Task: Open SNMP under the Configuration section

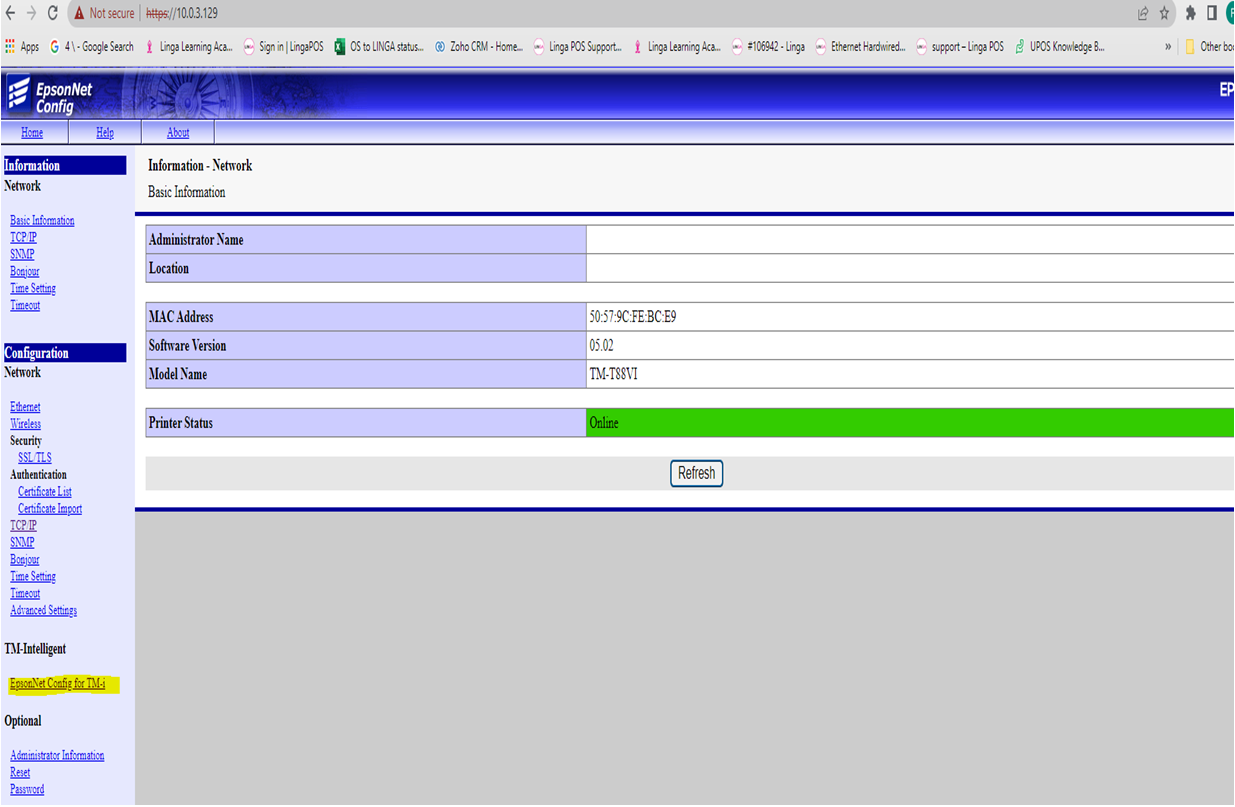Action: click(x=22, y=543)
